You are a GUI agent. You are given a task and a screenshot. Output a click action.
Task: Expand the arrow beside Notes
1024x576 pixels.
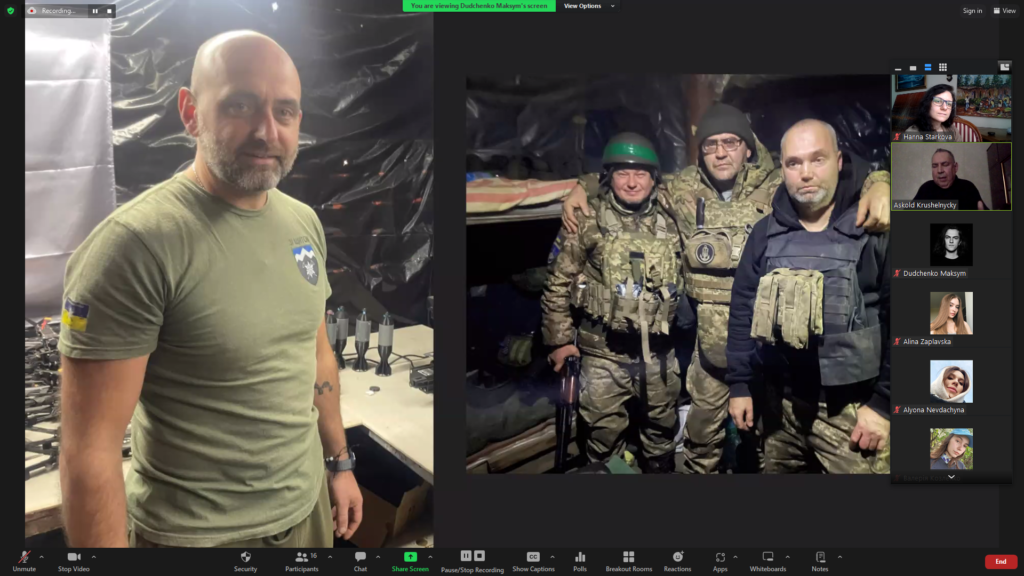pyautogui.click(x=840, y=557)
